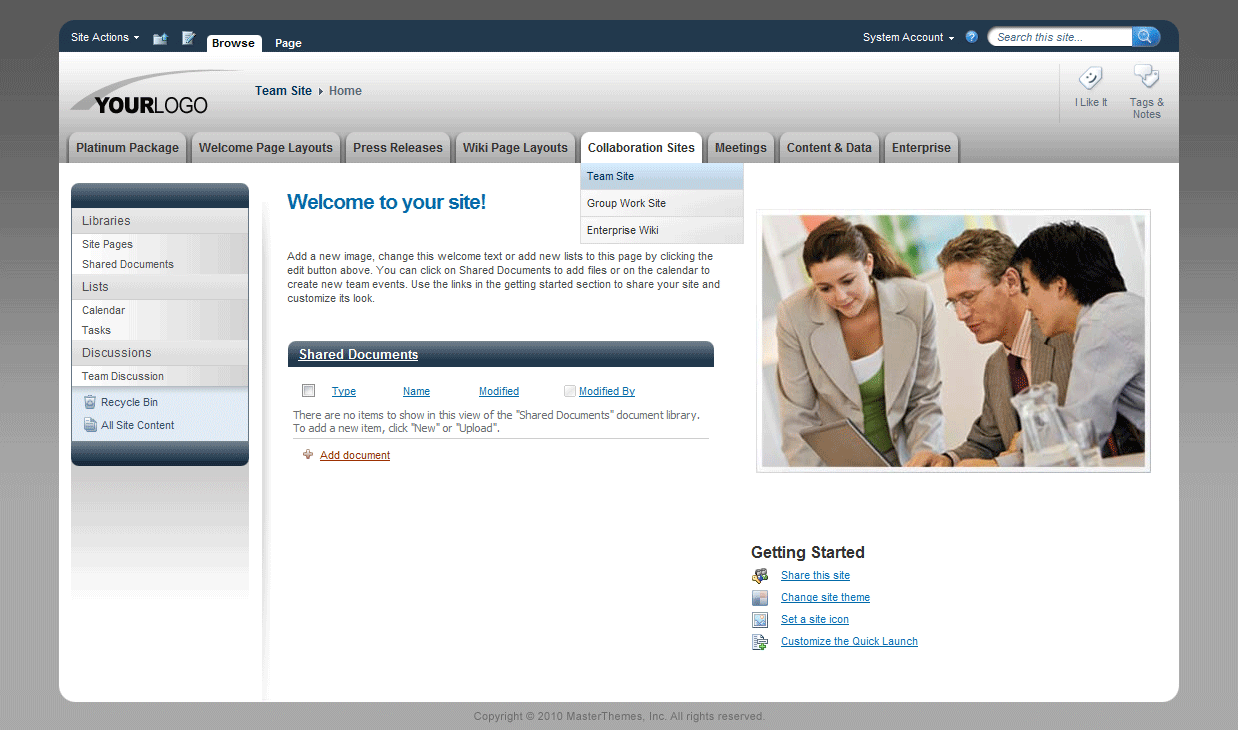This screenshot has width=1238, height=730.
Task: Select Enterprise Wiki from Collaboration Sites menu
Action: (626, 230)
